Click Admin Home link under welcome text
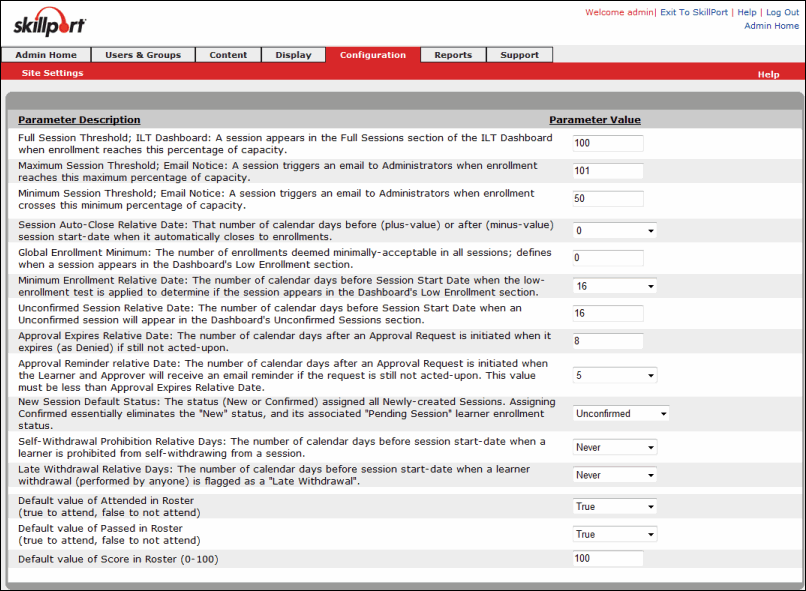The width and height of the screenshot is (806, 591). tap(771, 26)
